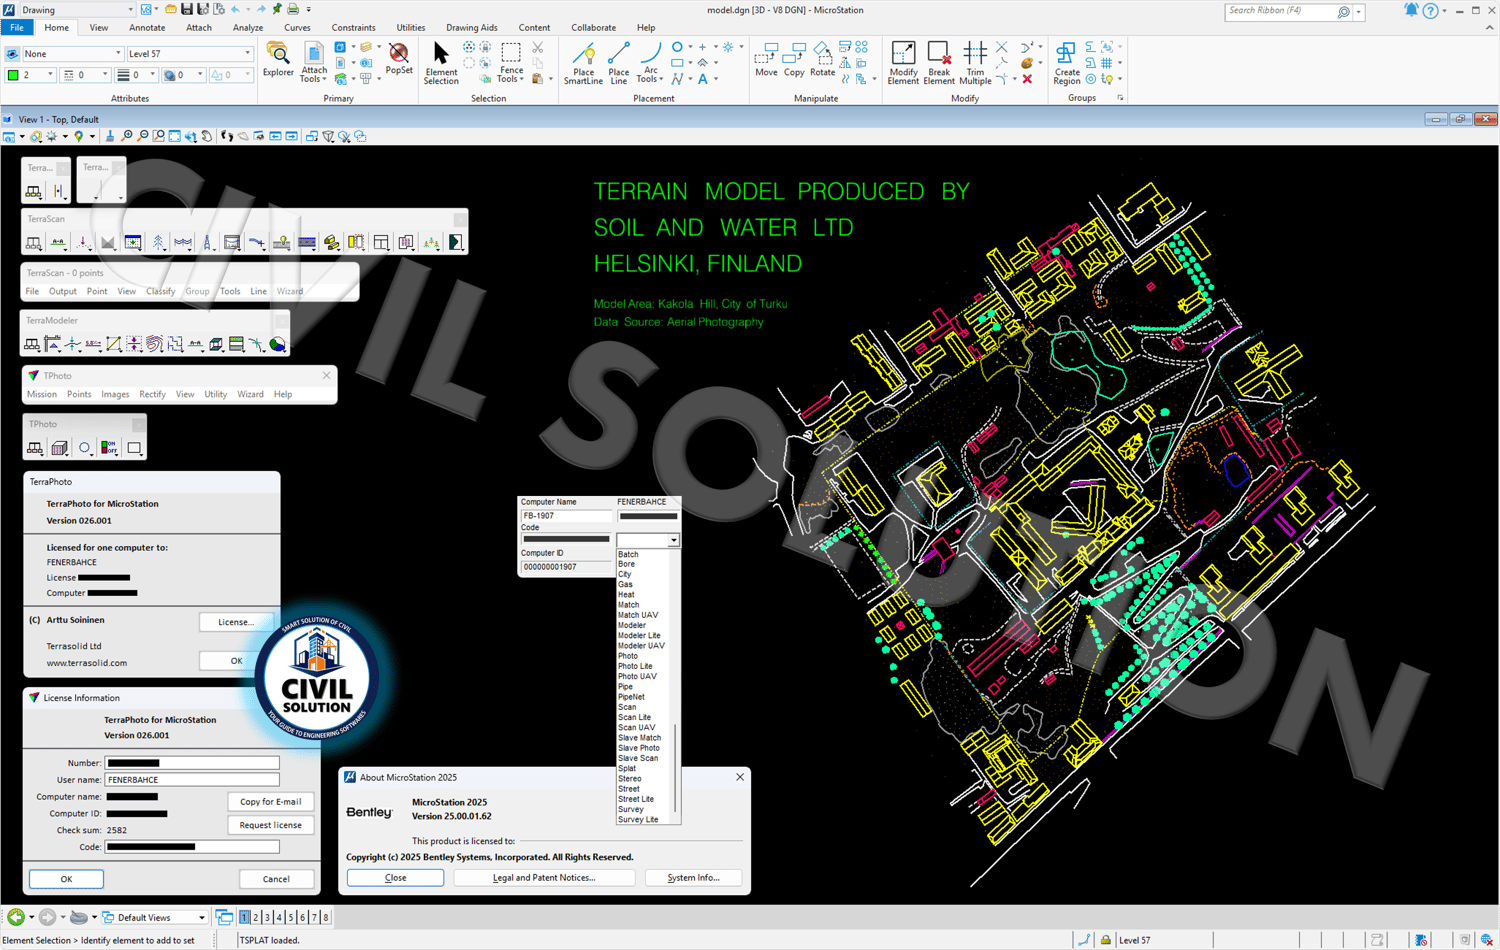Click Cancel in License Information dialog
The image size is (1500, 950).
click(276, 879)
